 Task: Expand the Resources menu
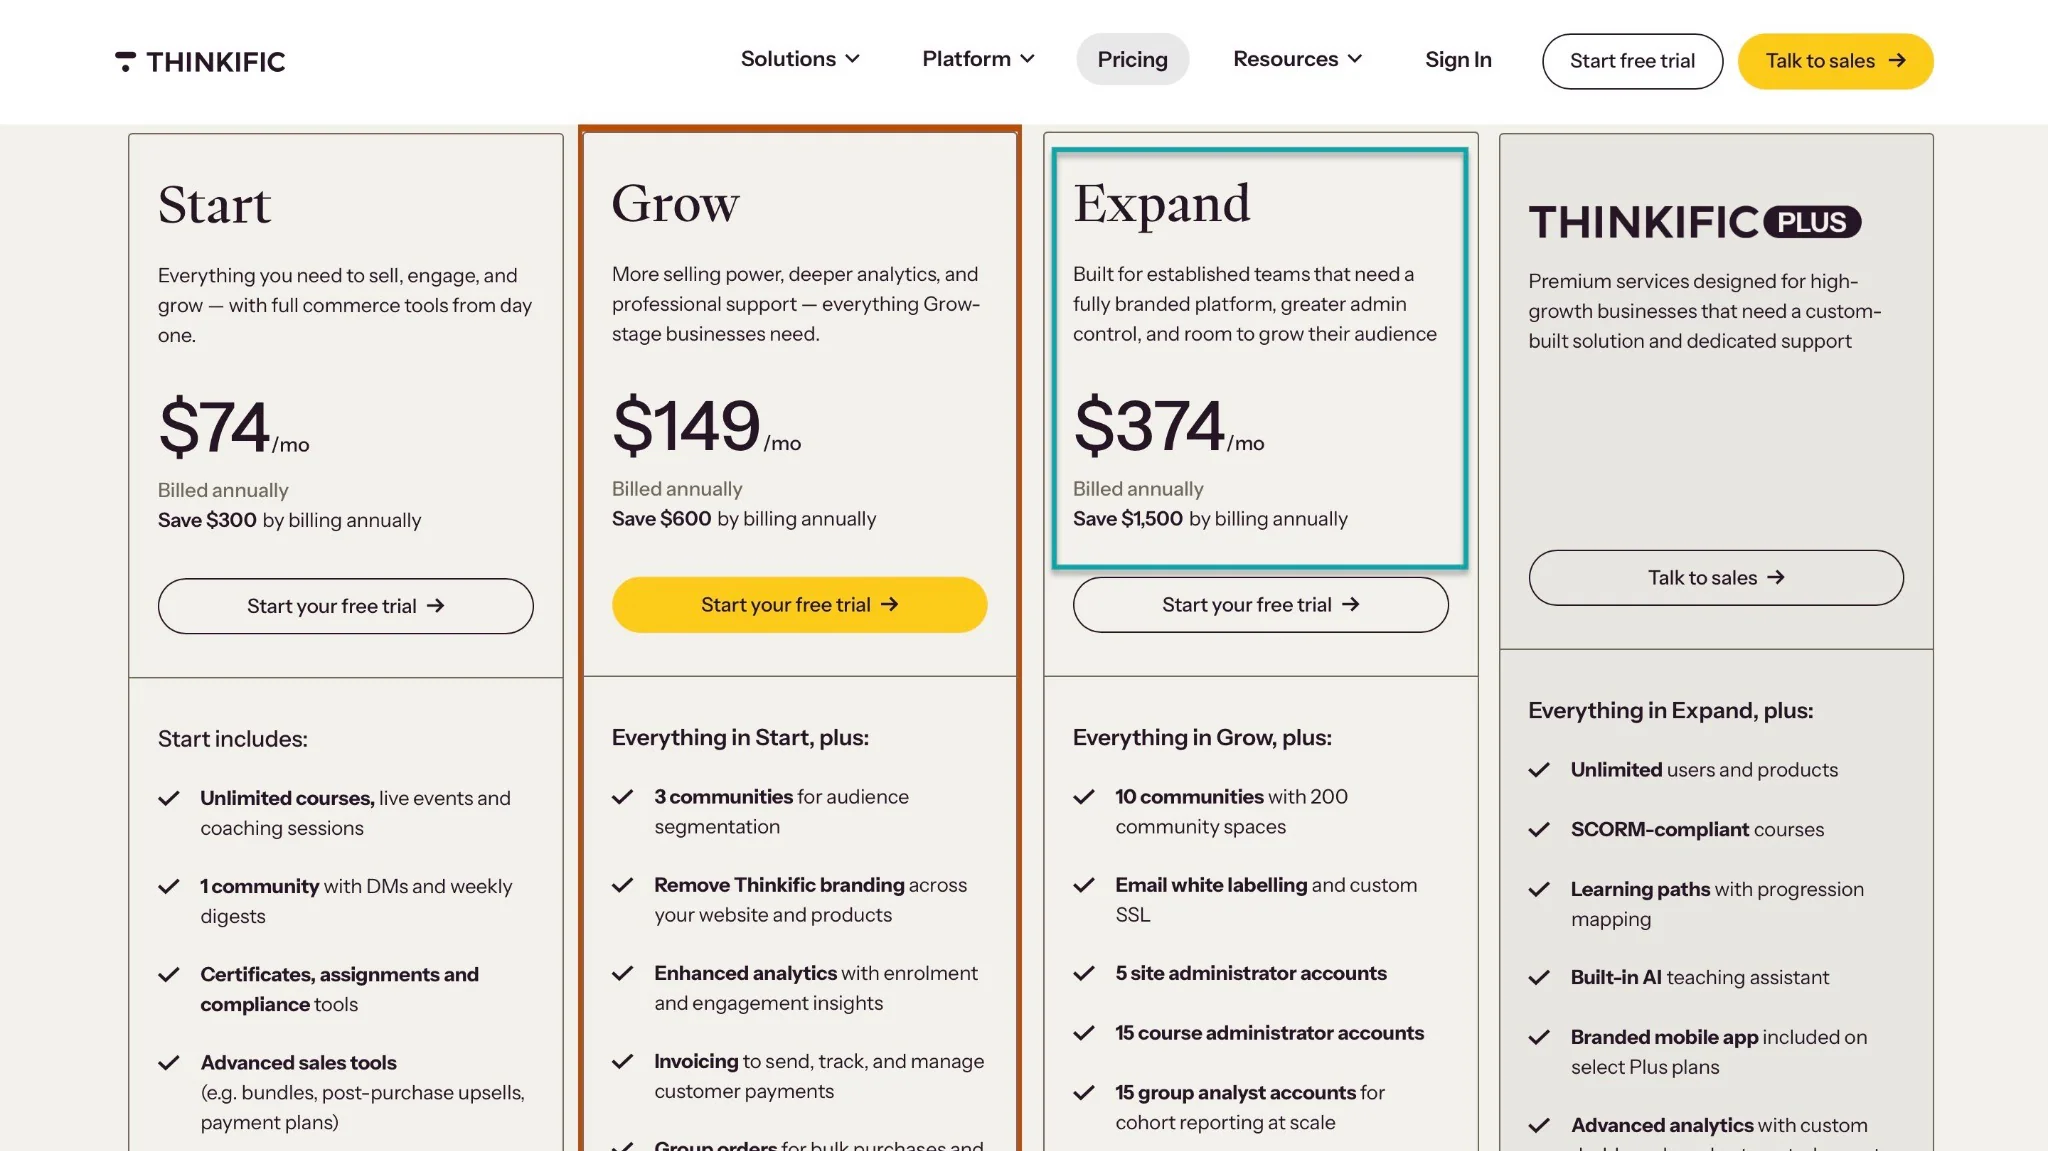pyautogui.click(x=1297, y=59)
